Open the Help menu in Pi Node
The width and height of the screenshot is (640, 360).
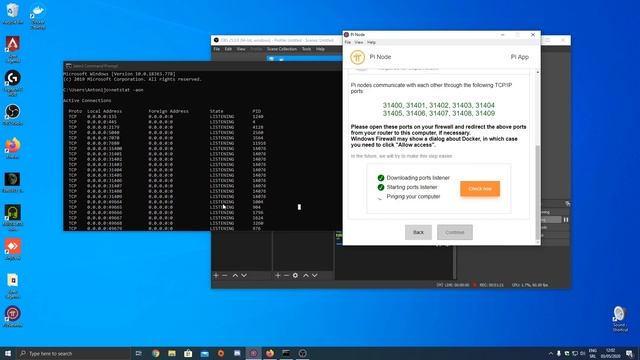371,42
